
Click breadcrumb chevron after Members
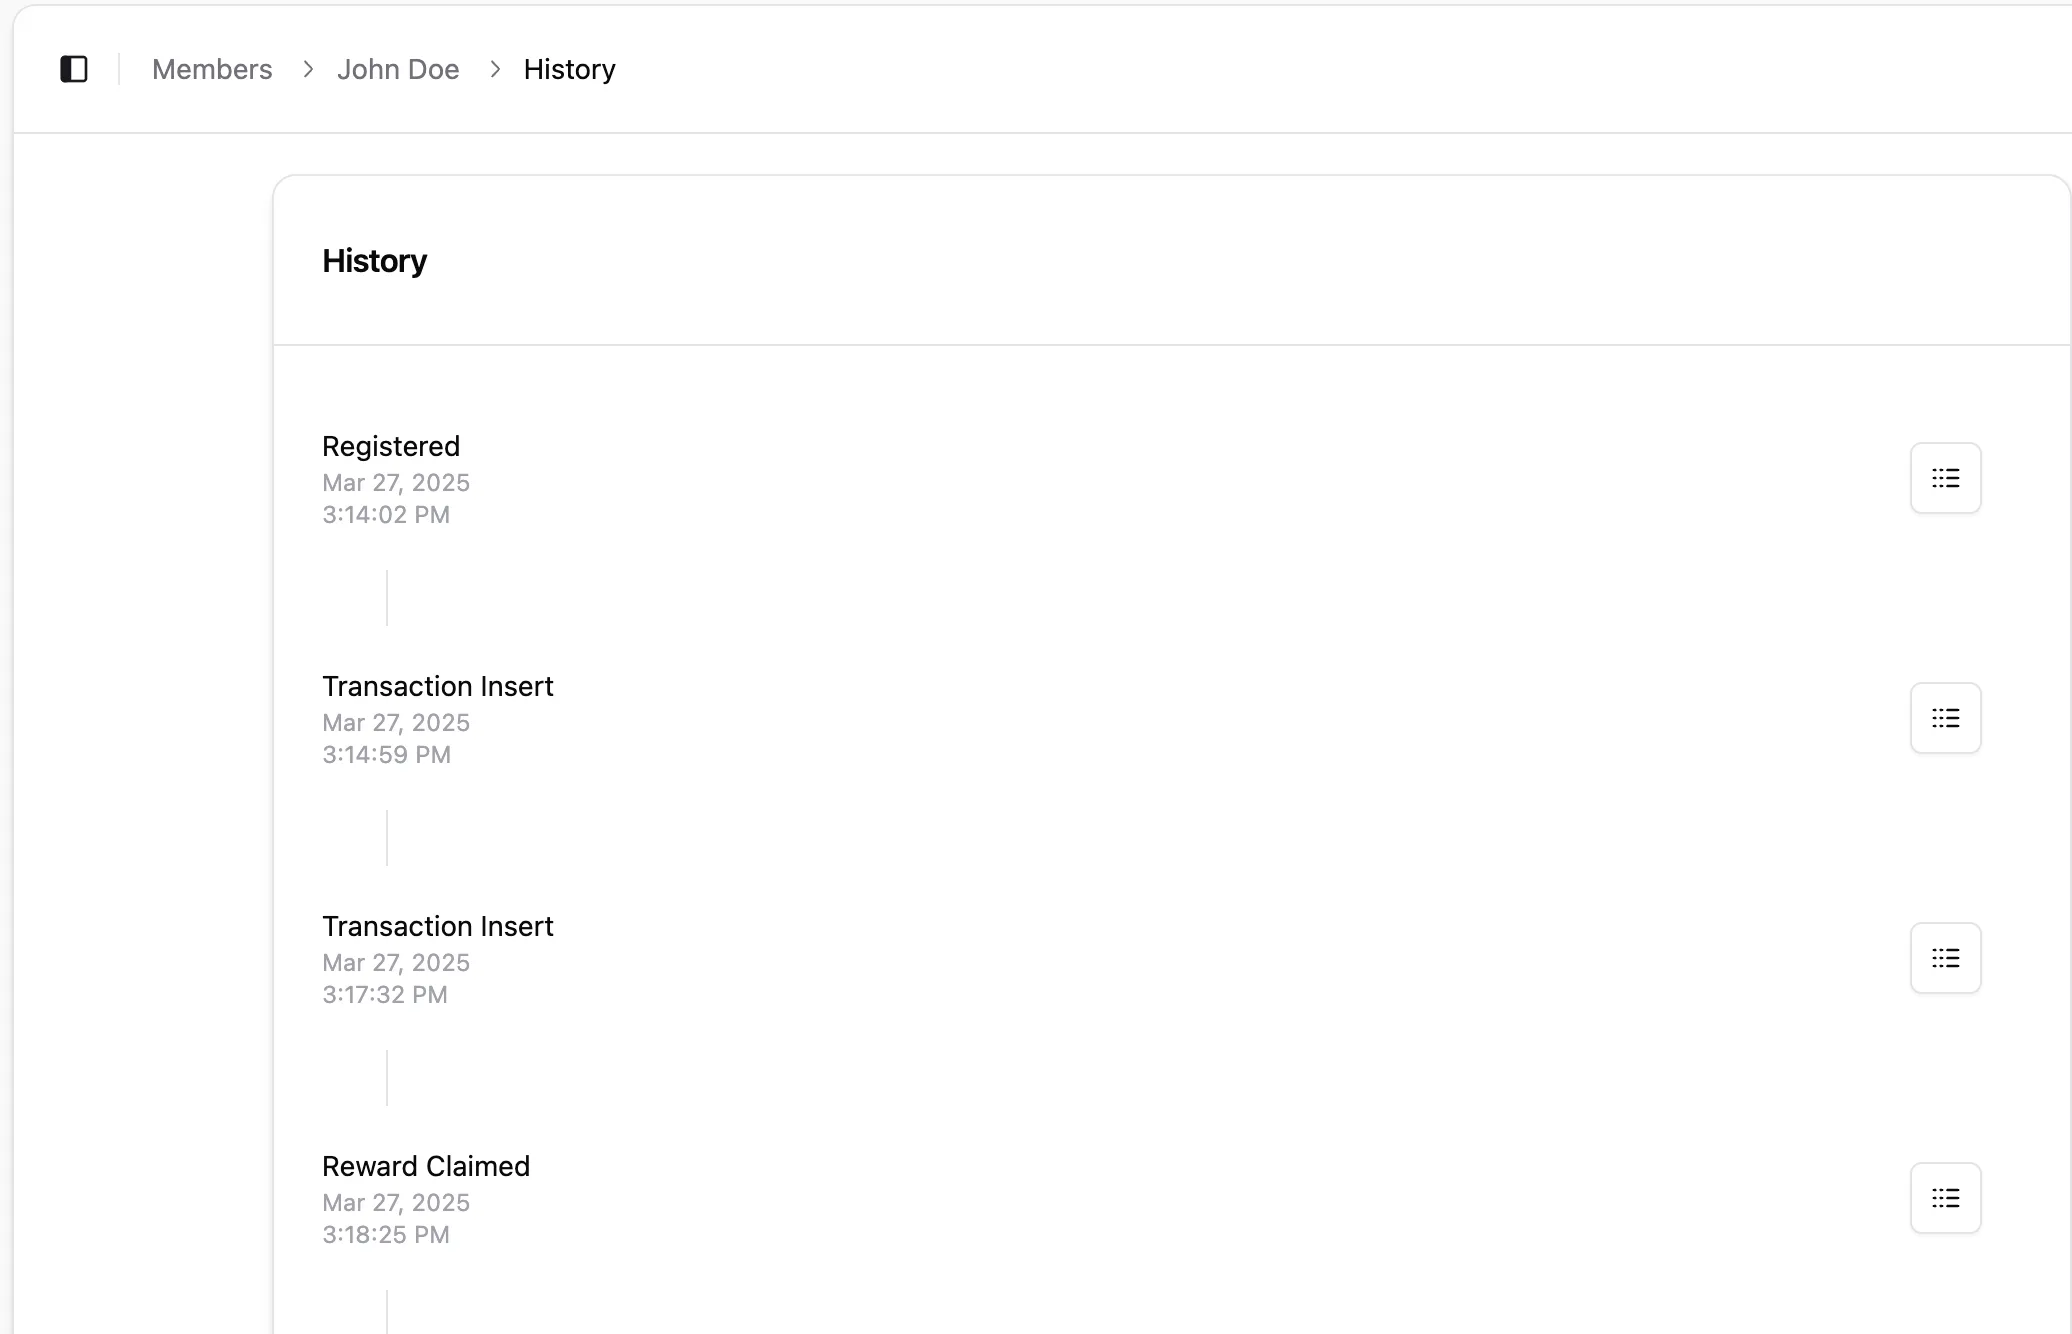pos(308,69)
